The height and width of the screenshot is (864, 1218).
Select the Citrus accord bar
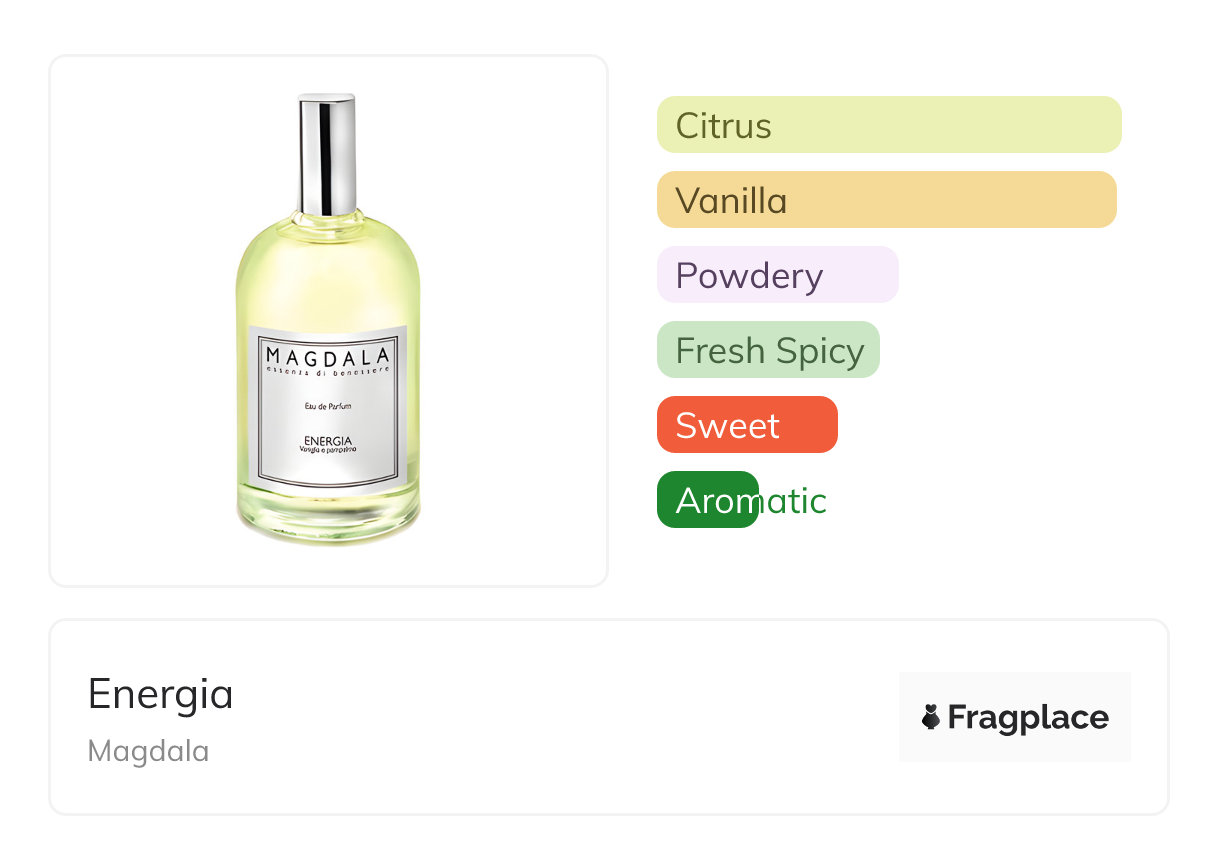(888, 125)
